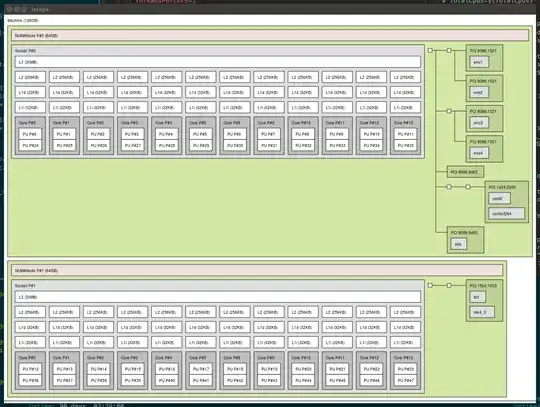Select the PU P#29 box
Screen dimensions: 540x407
[x=201, y=145]
